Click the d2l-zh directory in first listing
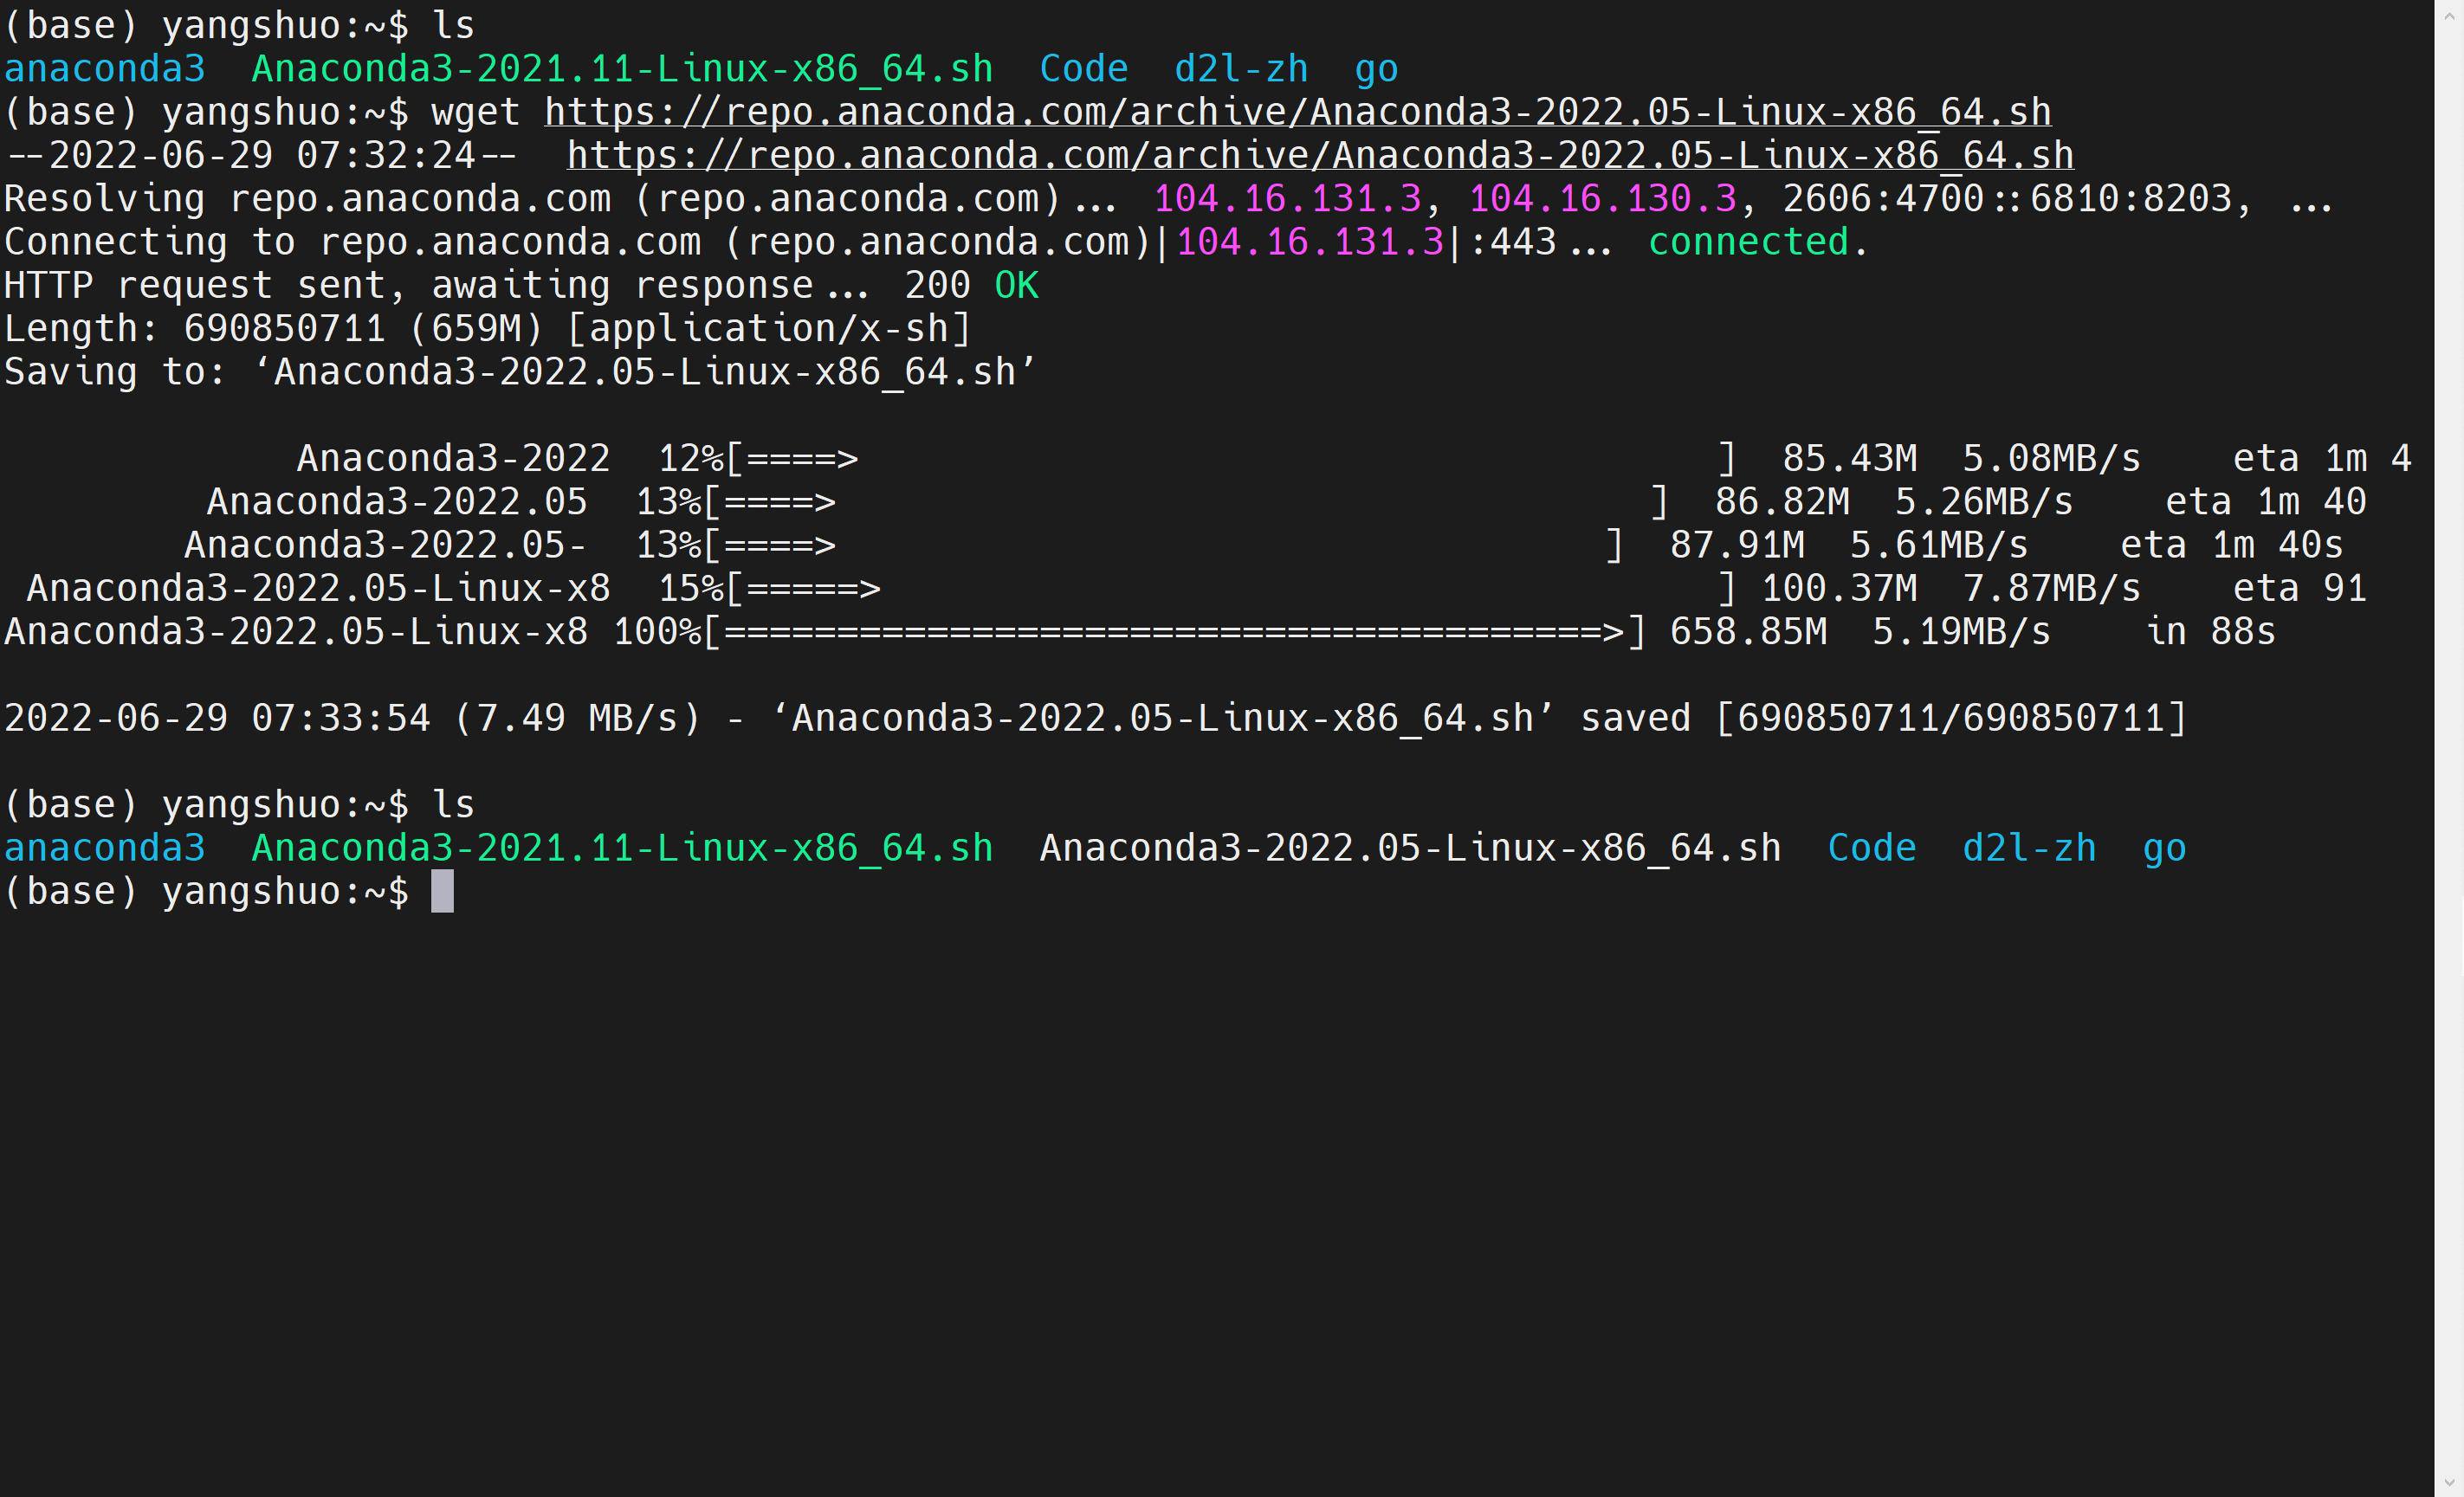 pyautogui.click(x=1240, y=69)
